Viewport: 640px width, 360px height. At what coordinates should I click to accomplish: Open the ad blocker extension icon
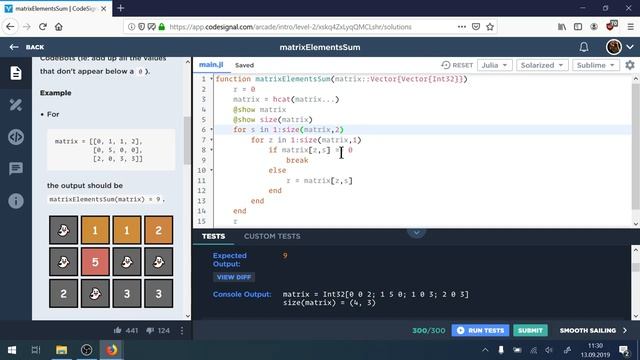coord(611,26)
